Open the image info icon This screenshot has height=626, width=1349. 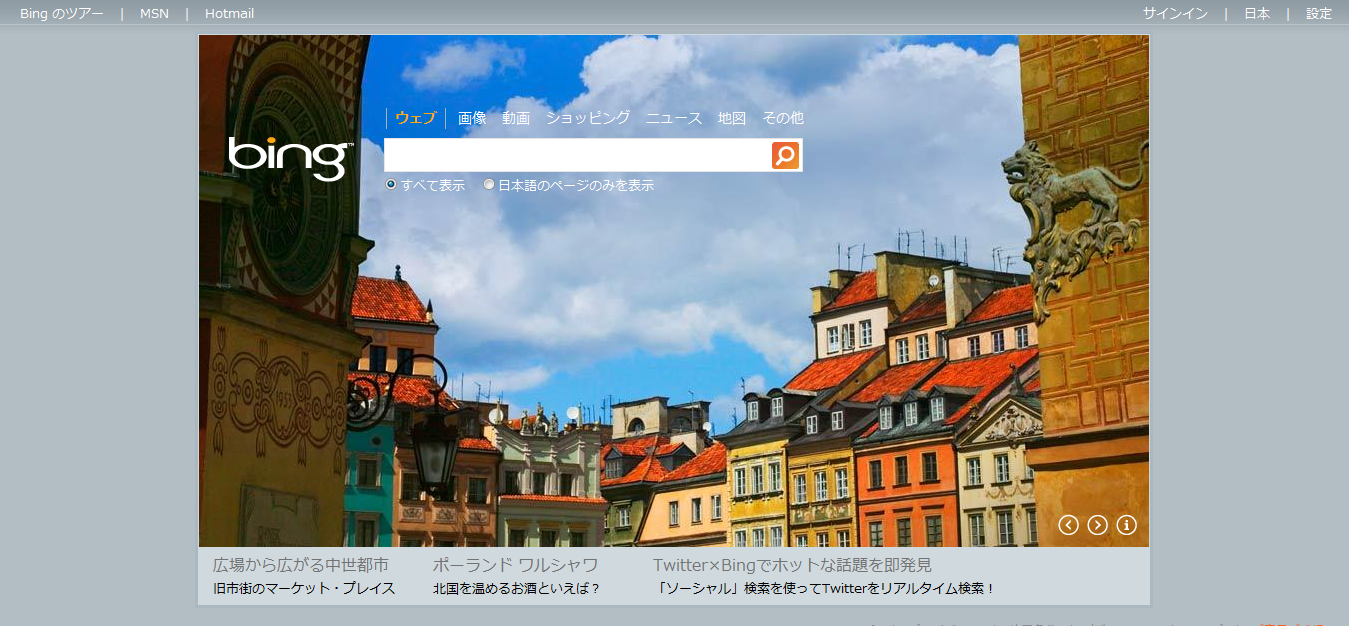[x=1126, y=525]
